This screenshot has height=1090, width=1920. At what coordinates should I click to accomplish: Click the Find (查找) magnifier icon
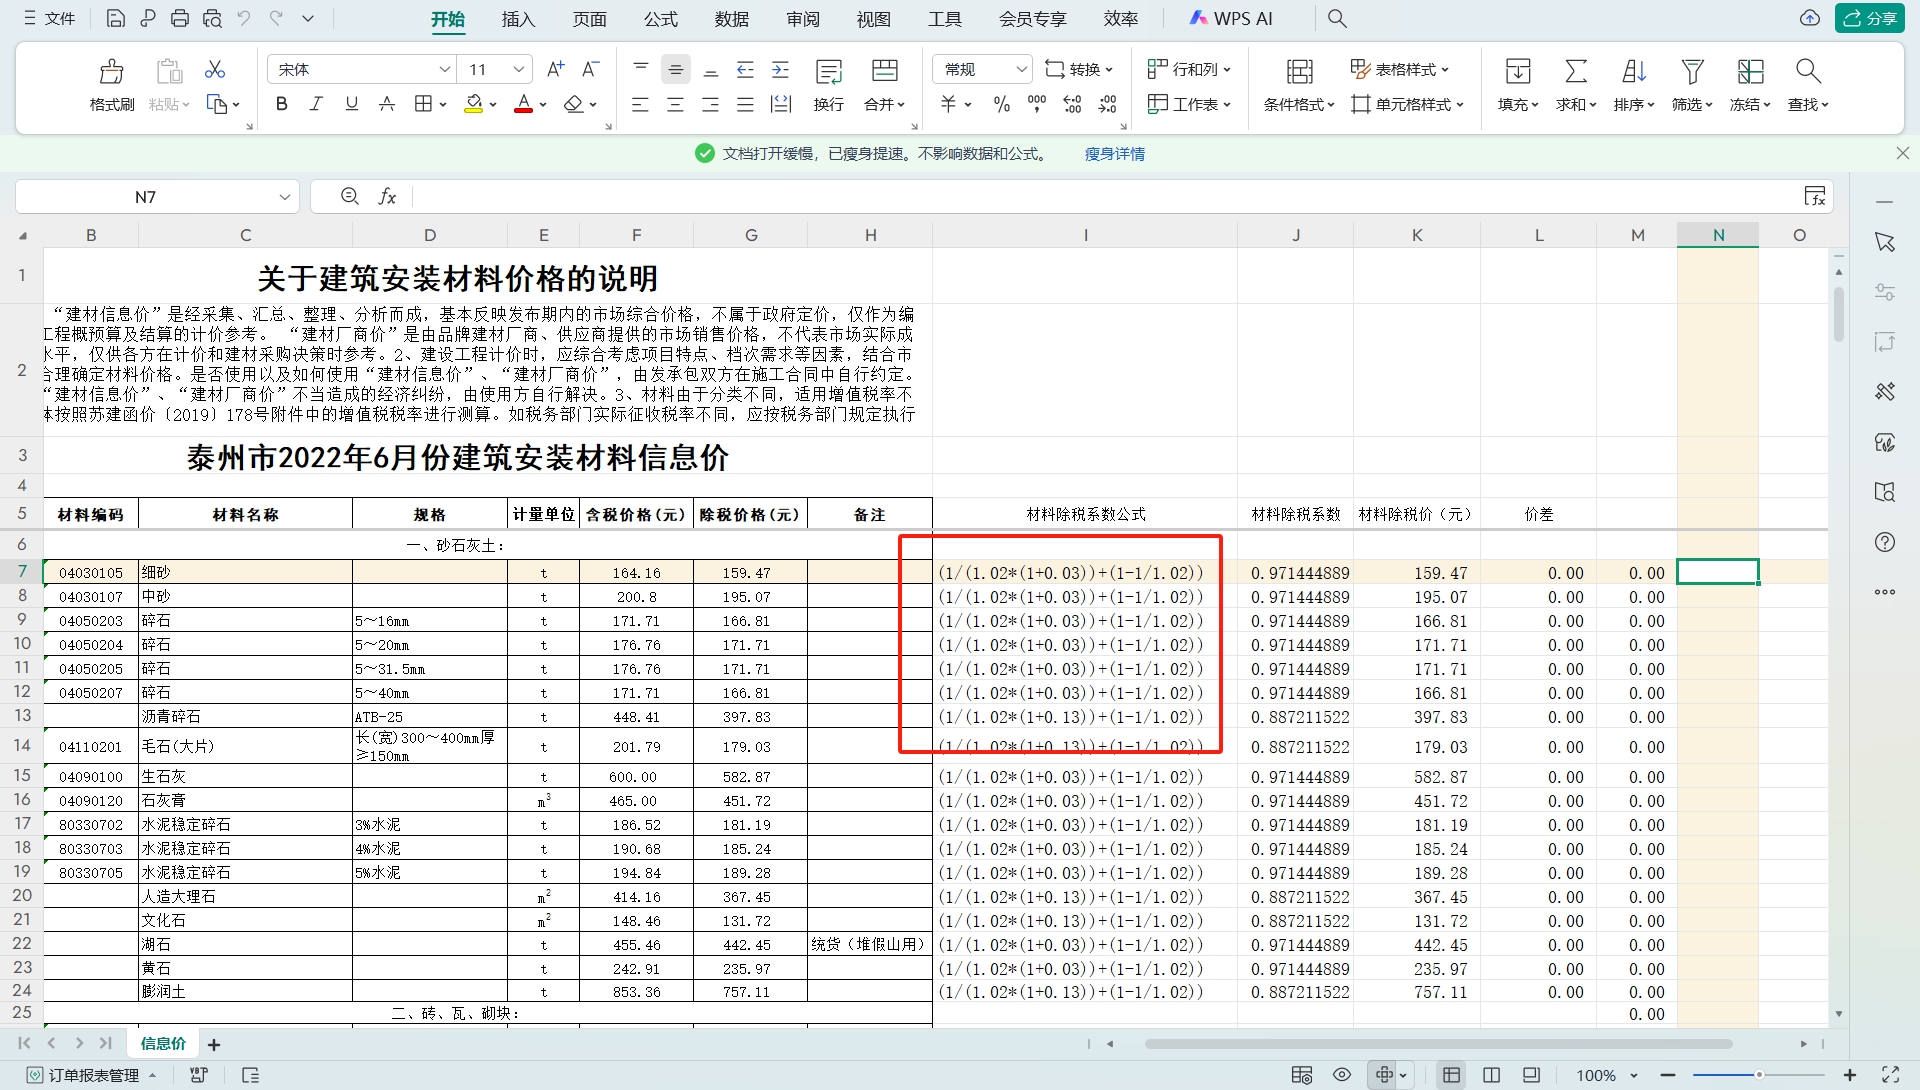pyautogui.click(x=1808, y=71)
